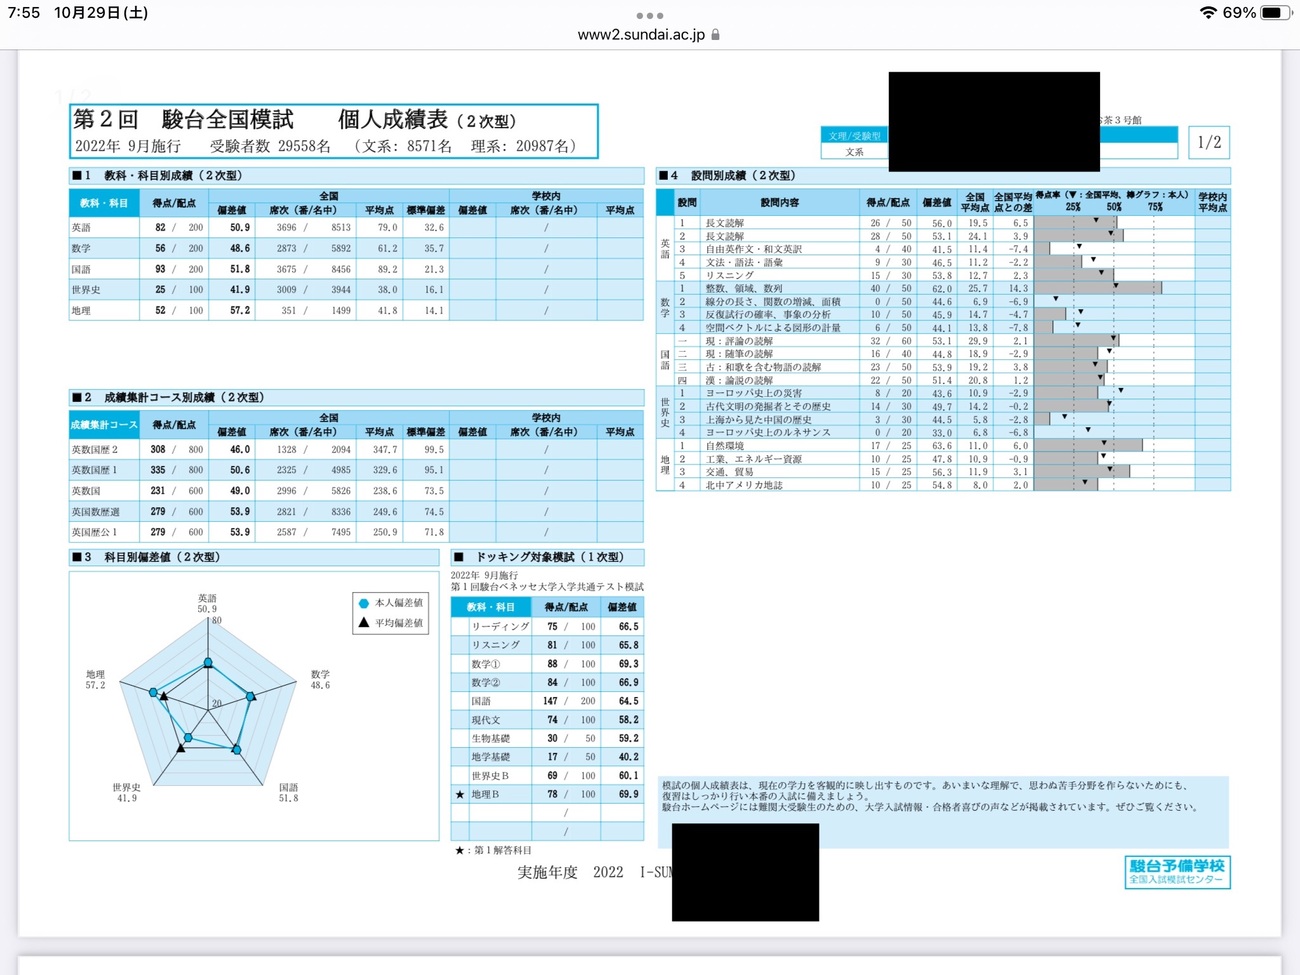The image size is (1300, 975).
Task: Tap deviation 51.8 in the 国語 row
Action: coord(240,269)
